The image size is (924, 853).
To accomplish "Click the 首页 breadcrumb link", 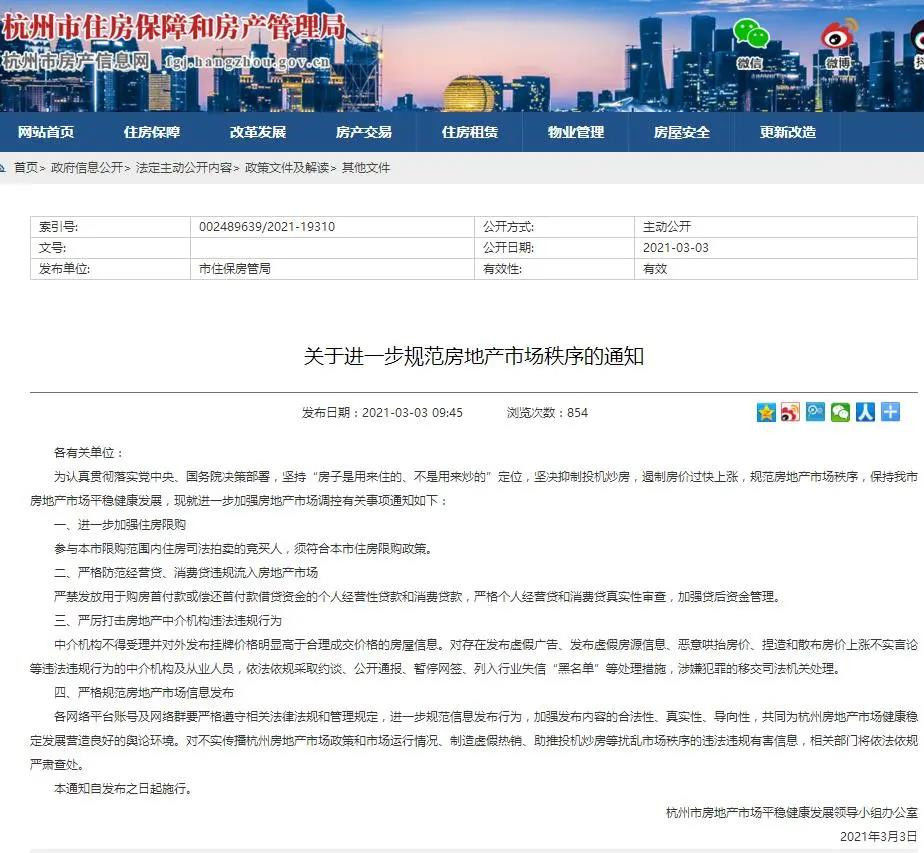I will coord(26,168).
